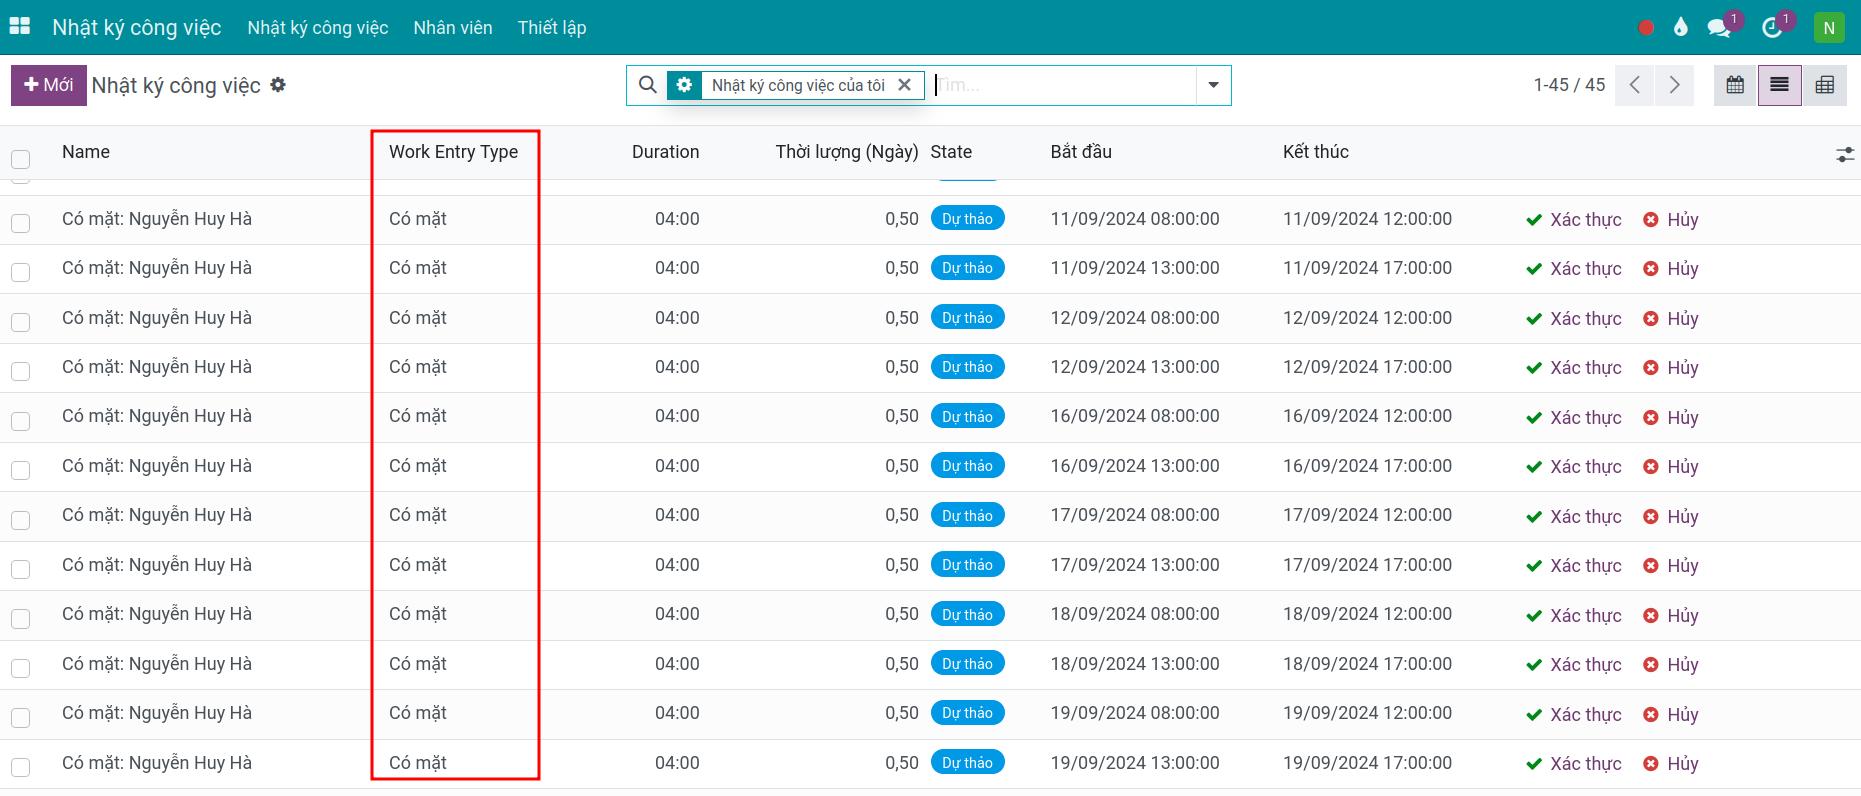
Task: Create a new entry with the Mới button
Action: (48, 85)
